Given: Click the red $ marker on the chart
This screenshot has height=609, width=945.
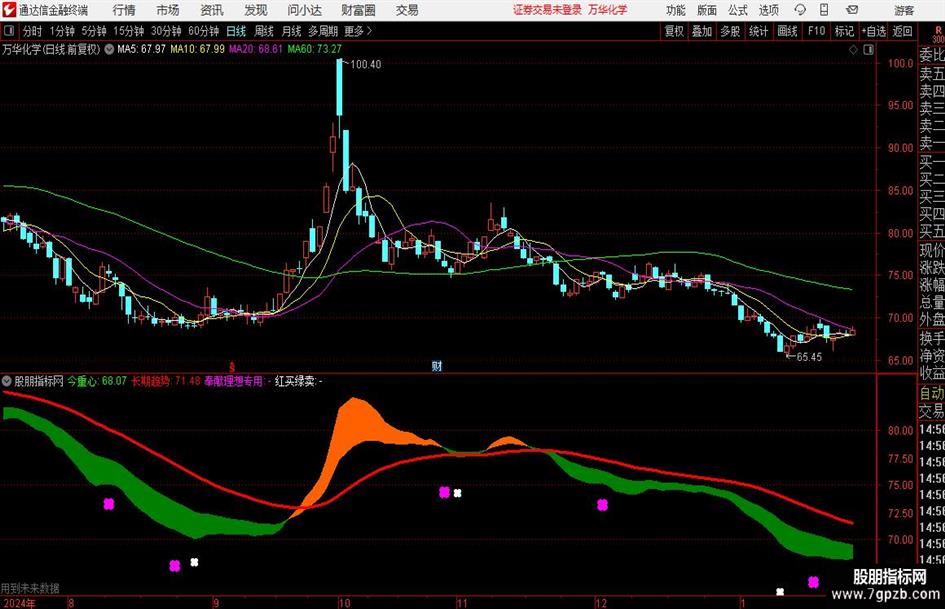Looking at the screenshot, I should (x=232, y=367).
